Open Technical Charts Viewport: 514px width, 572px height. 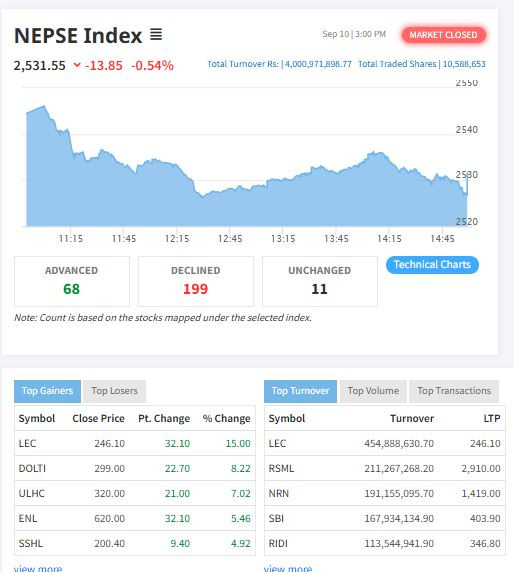point(432,264)
